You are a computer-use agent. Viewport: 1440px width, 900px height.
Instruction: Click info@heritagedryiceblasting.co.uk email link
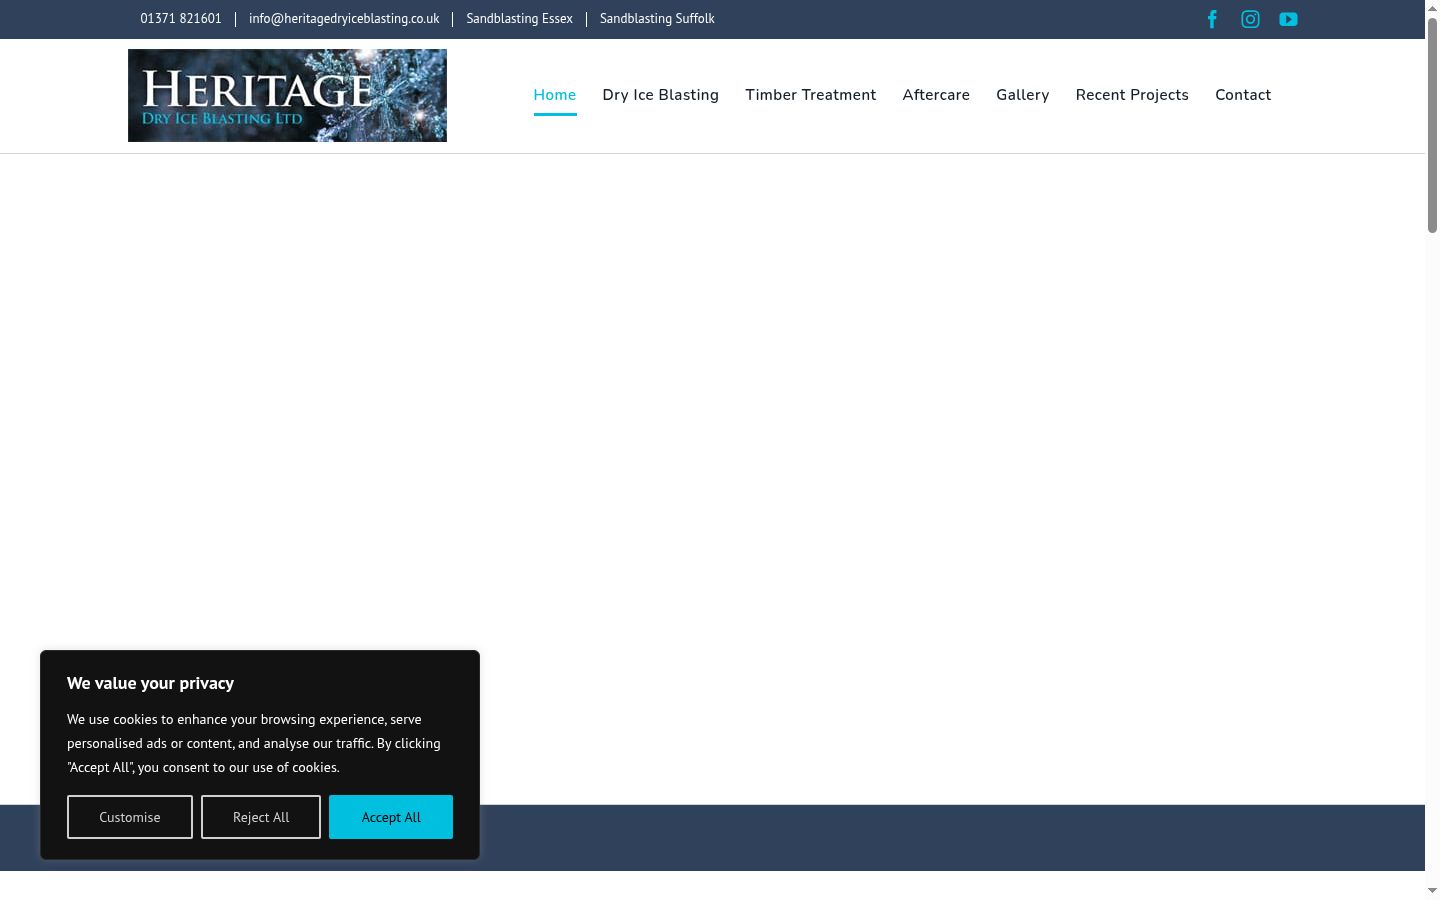coord(344,19)
